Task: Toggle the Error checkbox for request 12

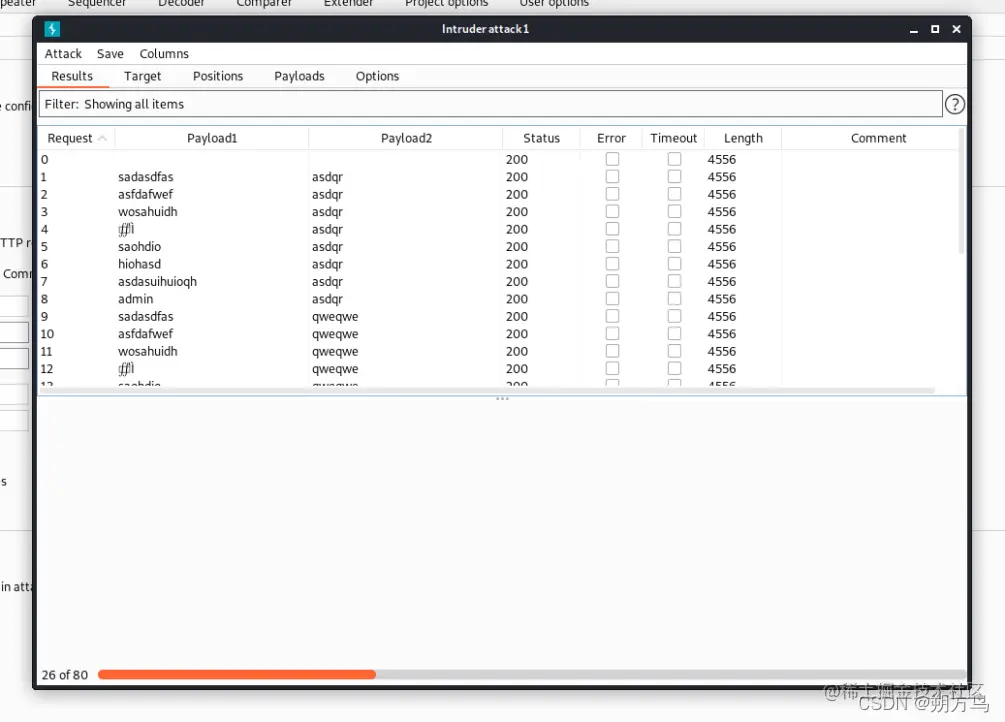Action: (612, 369)
